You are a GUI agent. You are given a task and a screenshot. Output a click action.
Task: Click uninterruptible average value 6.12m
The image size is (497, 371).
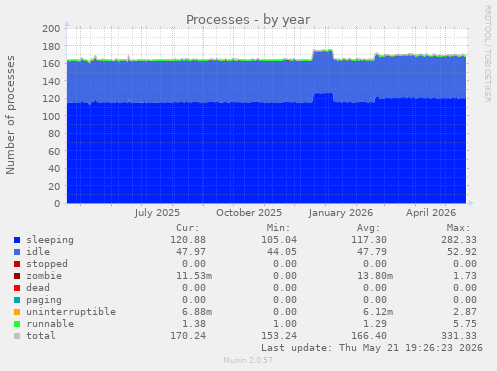pyautogui.click(x=378, y=312)
